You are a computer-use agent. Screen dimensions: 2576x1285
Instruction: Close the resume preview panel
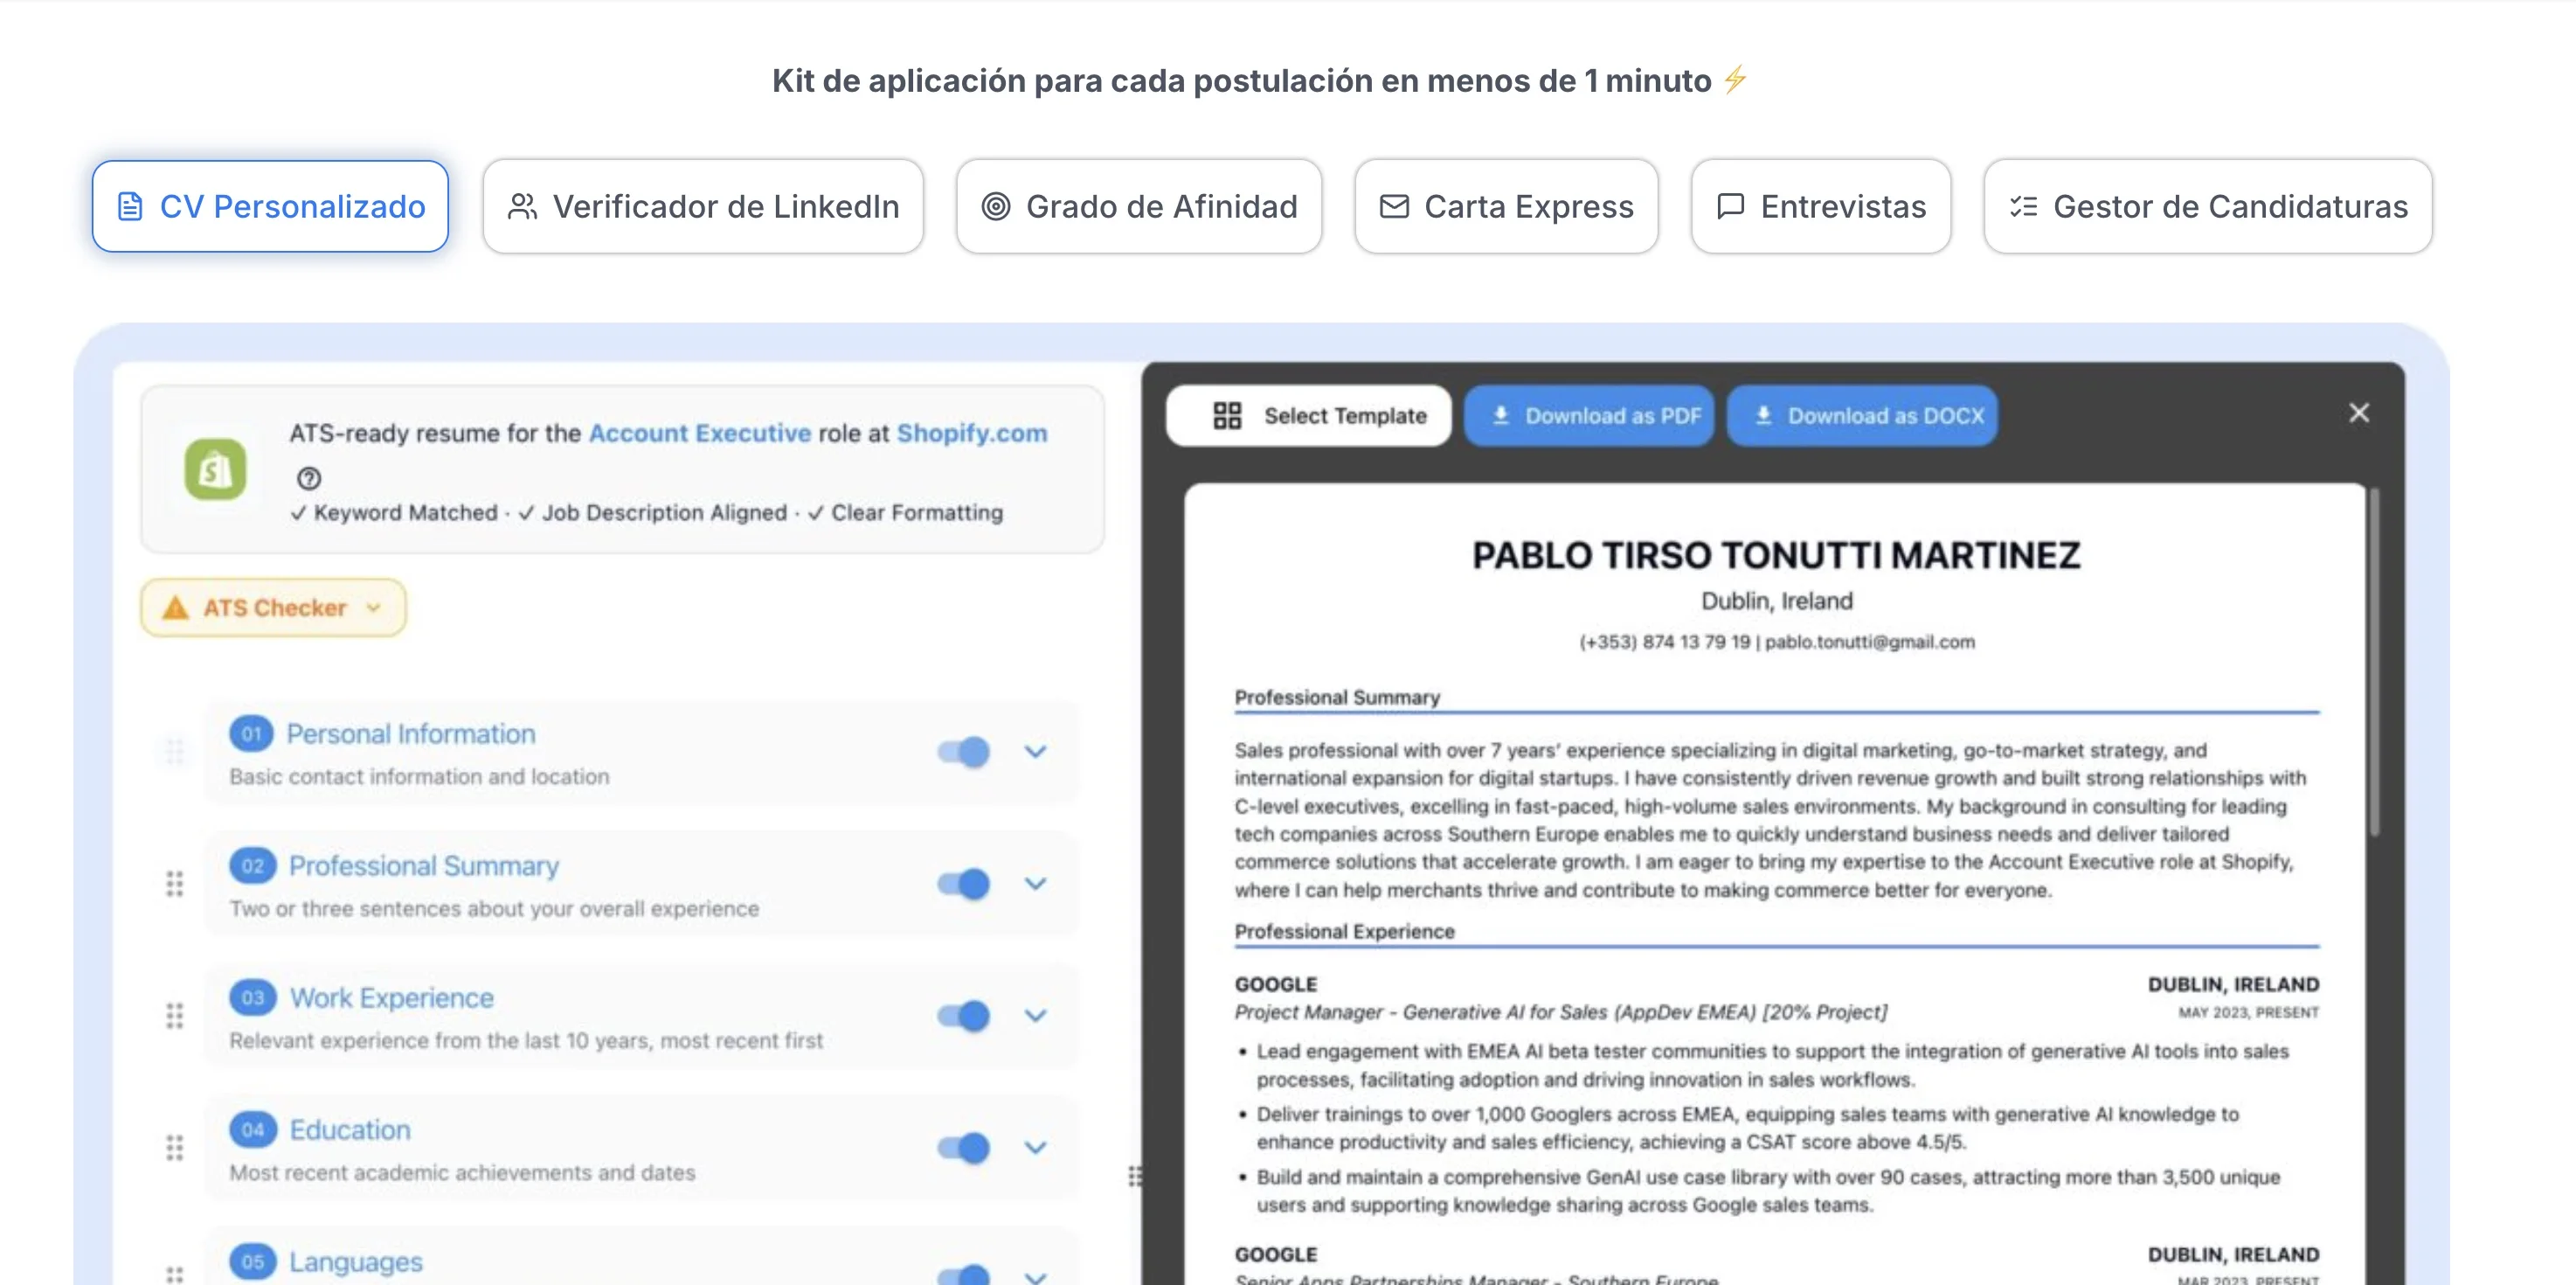tap(2359, 413)
